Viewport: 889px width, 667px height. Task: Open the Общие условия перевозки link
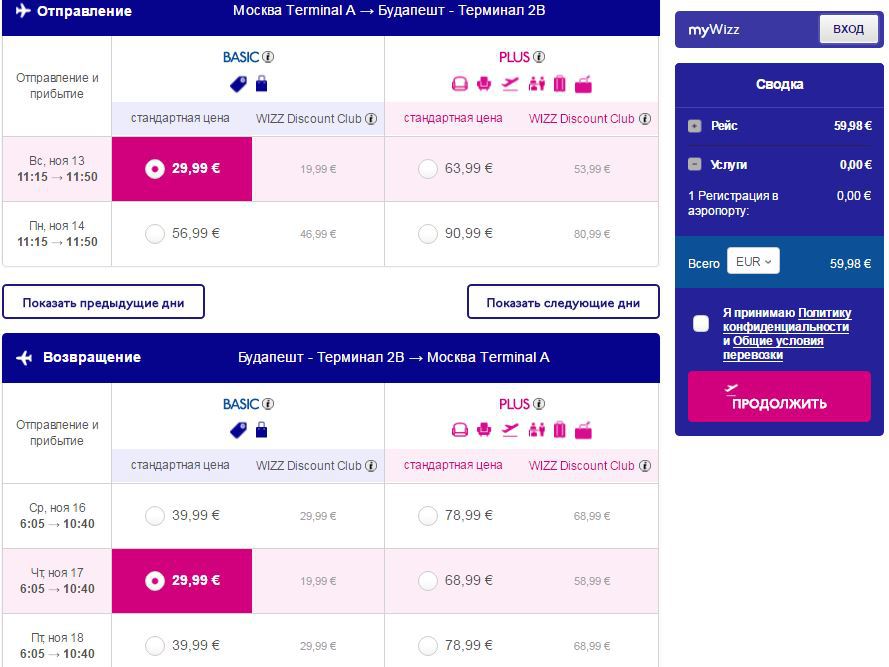[x=773, y=348]
